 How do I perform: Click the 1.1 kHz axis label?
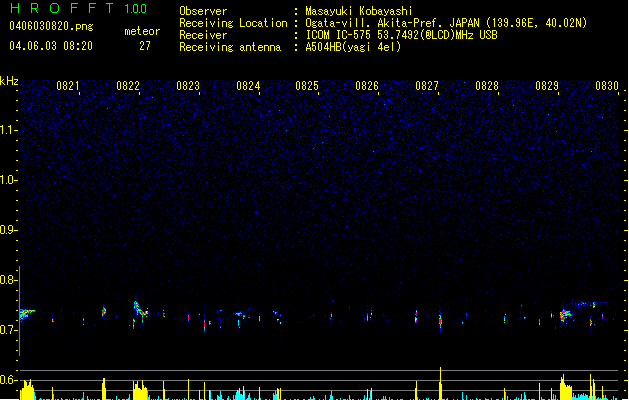9,130
